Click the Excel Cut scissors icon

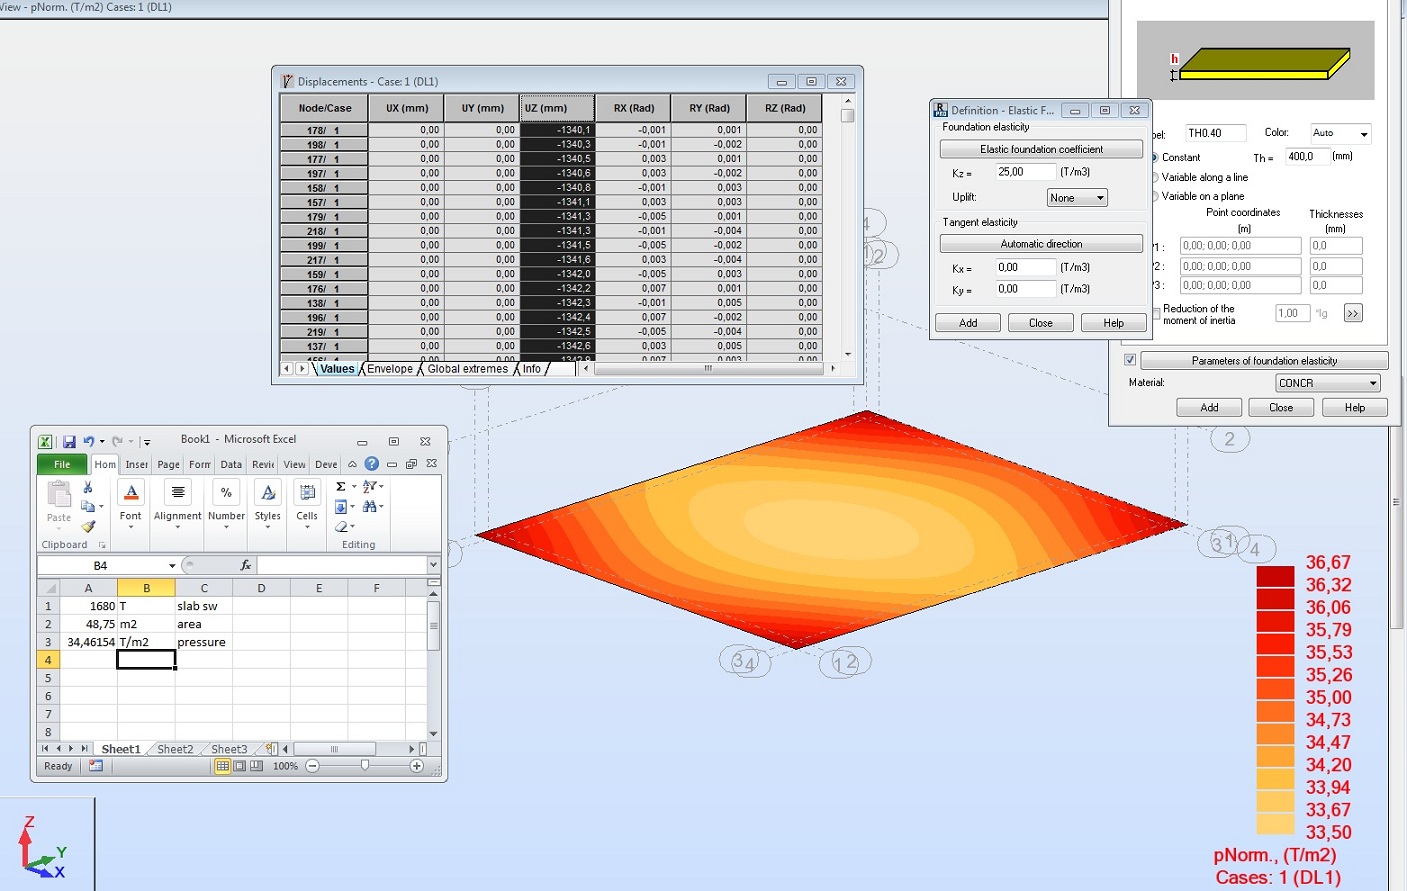[88, 487]
